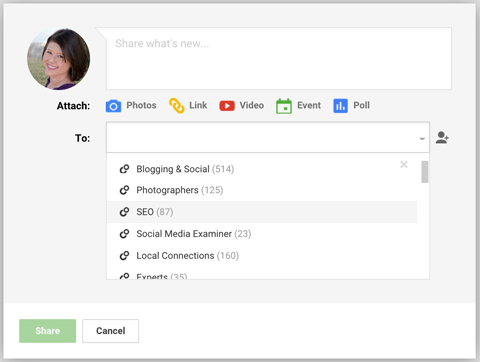Expand the To field dropdown arrow
Image resolution: width=480 pixels, height=362 pixels.
pos(422,139)
